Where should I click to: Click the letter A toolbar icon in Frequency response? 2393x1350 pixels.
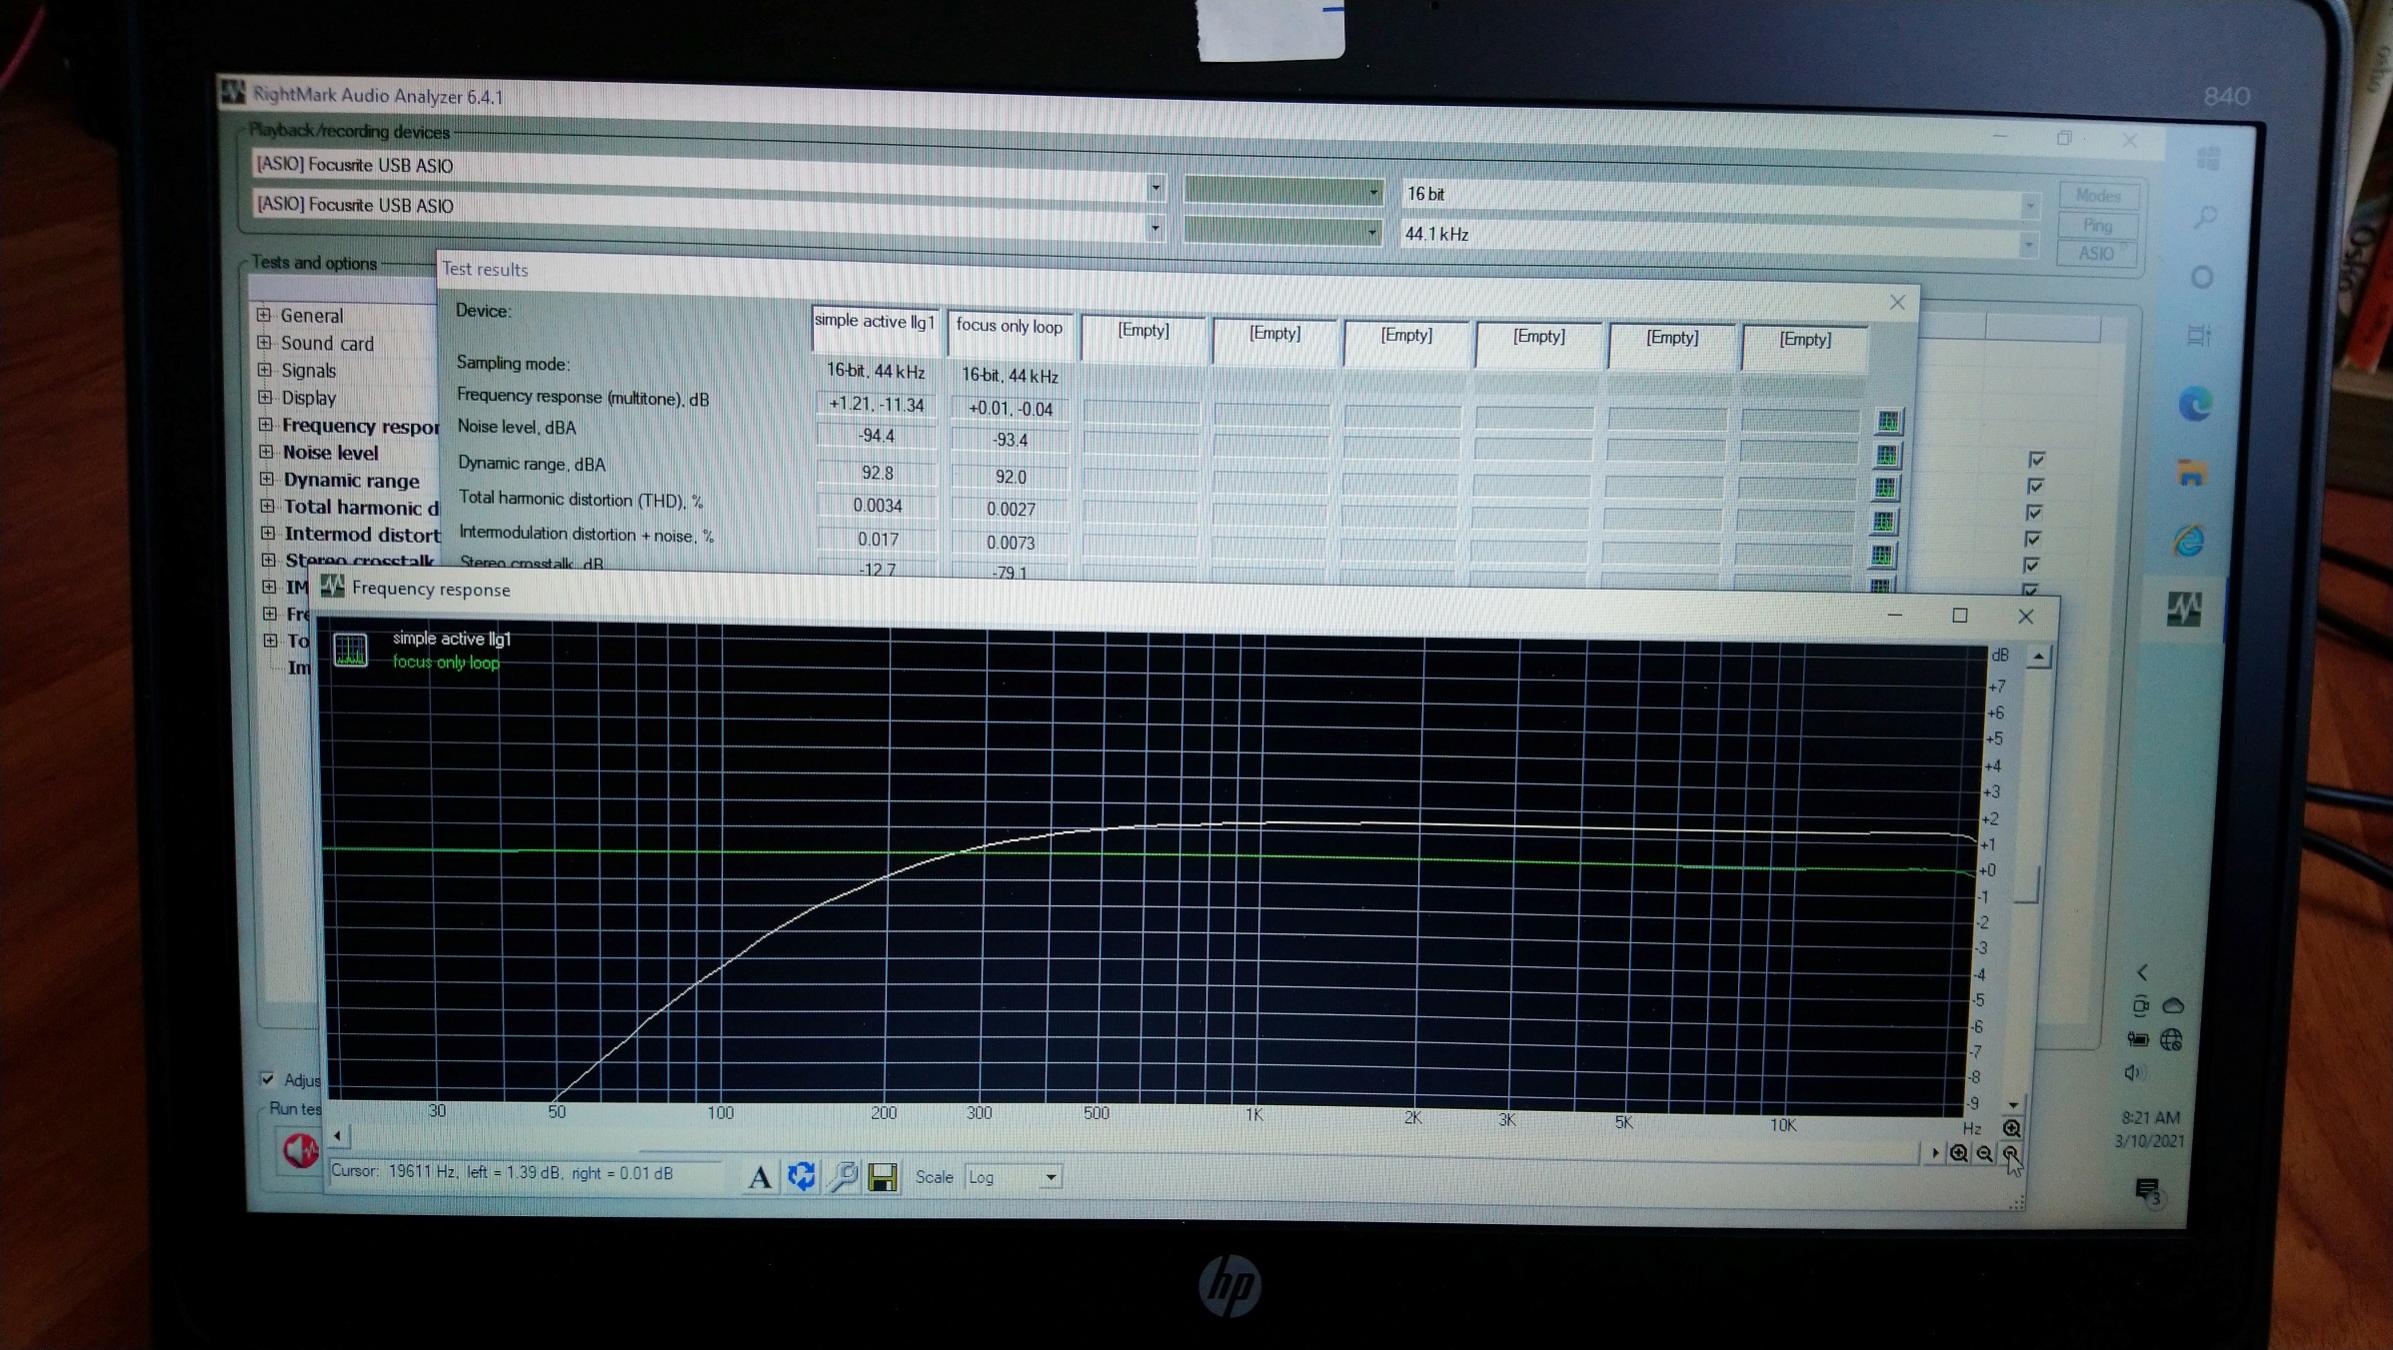coord(760,1177)
